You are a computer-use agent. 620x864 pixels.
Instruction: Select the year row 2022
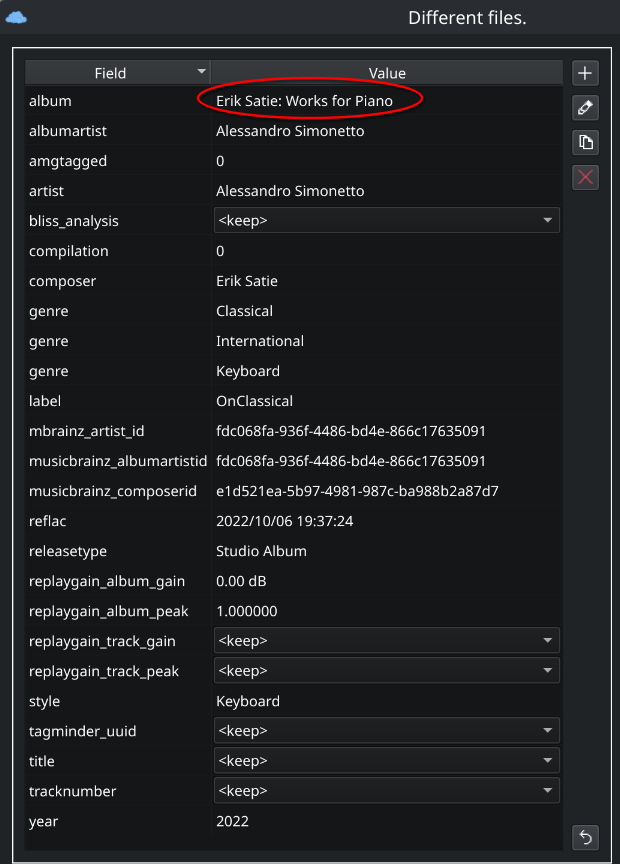[232, 821]
